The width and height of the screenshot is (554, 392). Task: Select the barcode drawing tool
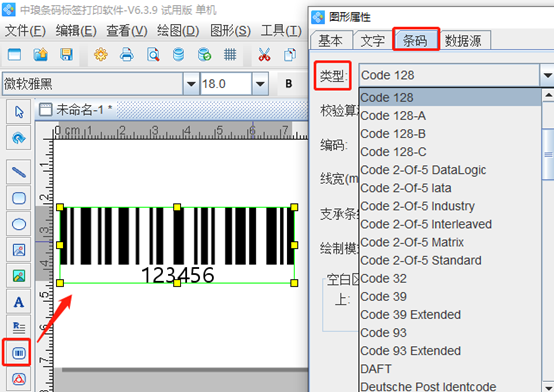coord(19,353)
